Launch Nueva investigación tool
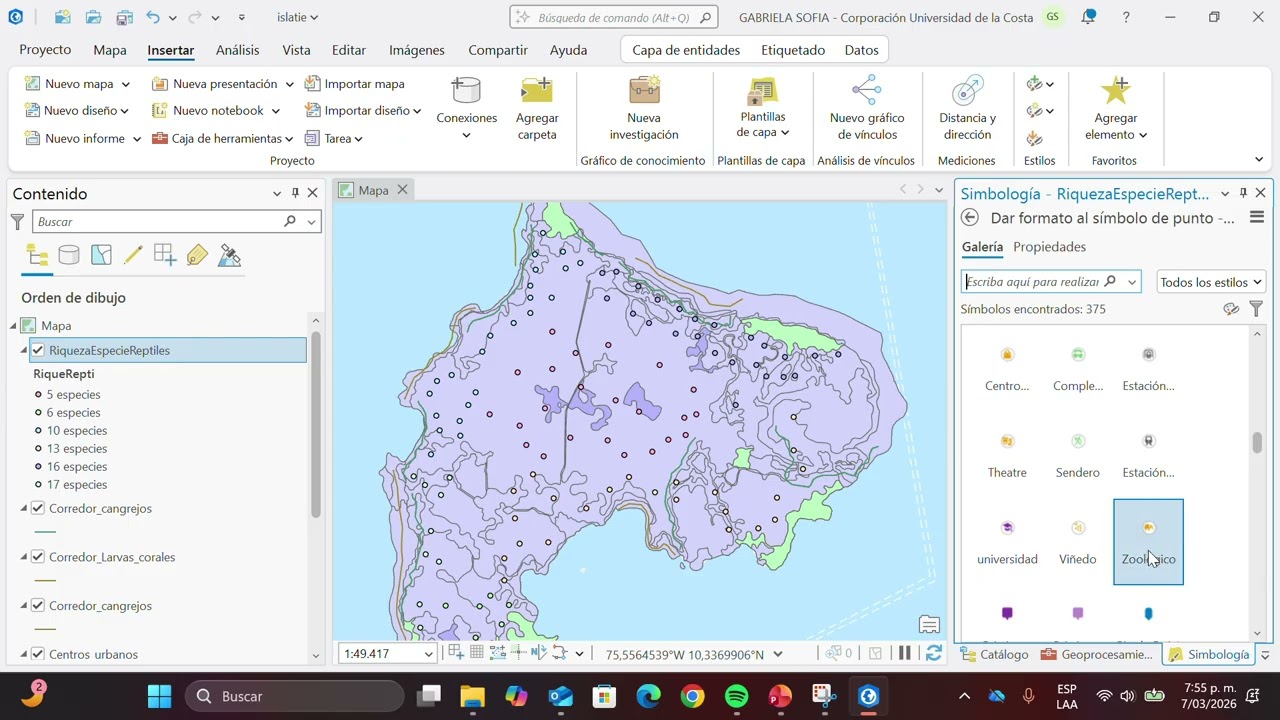 pos(644,109)
